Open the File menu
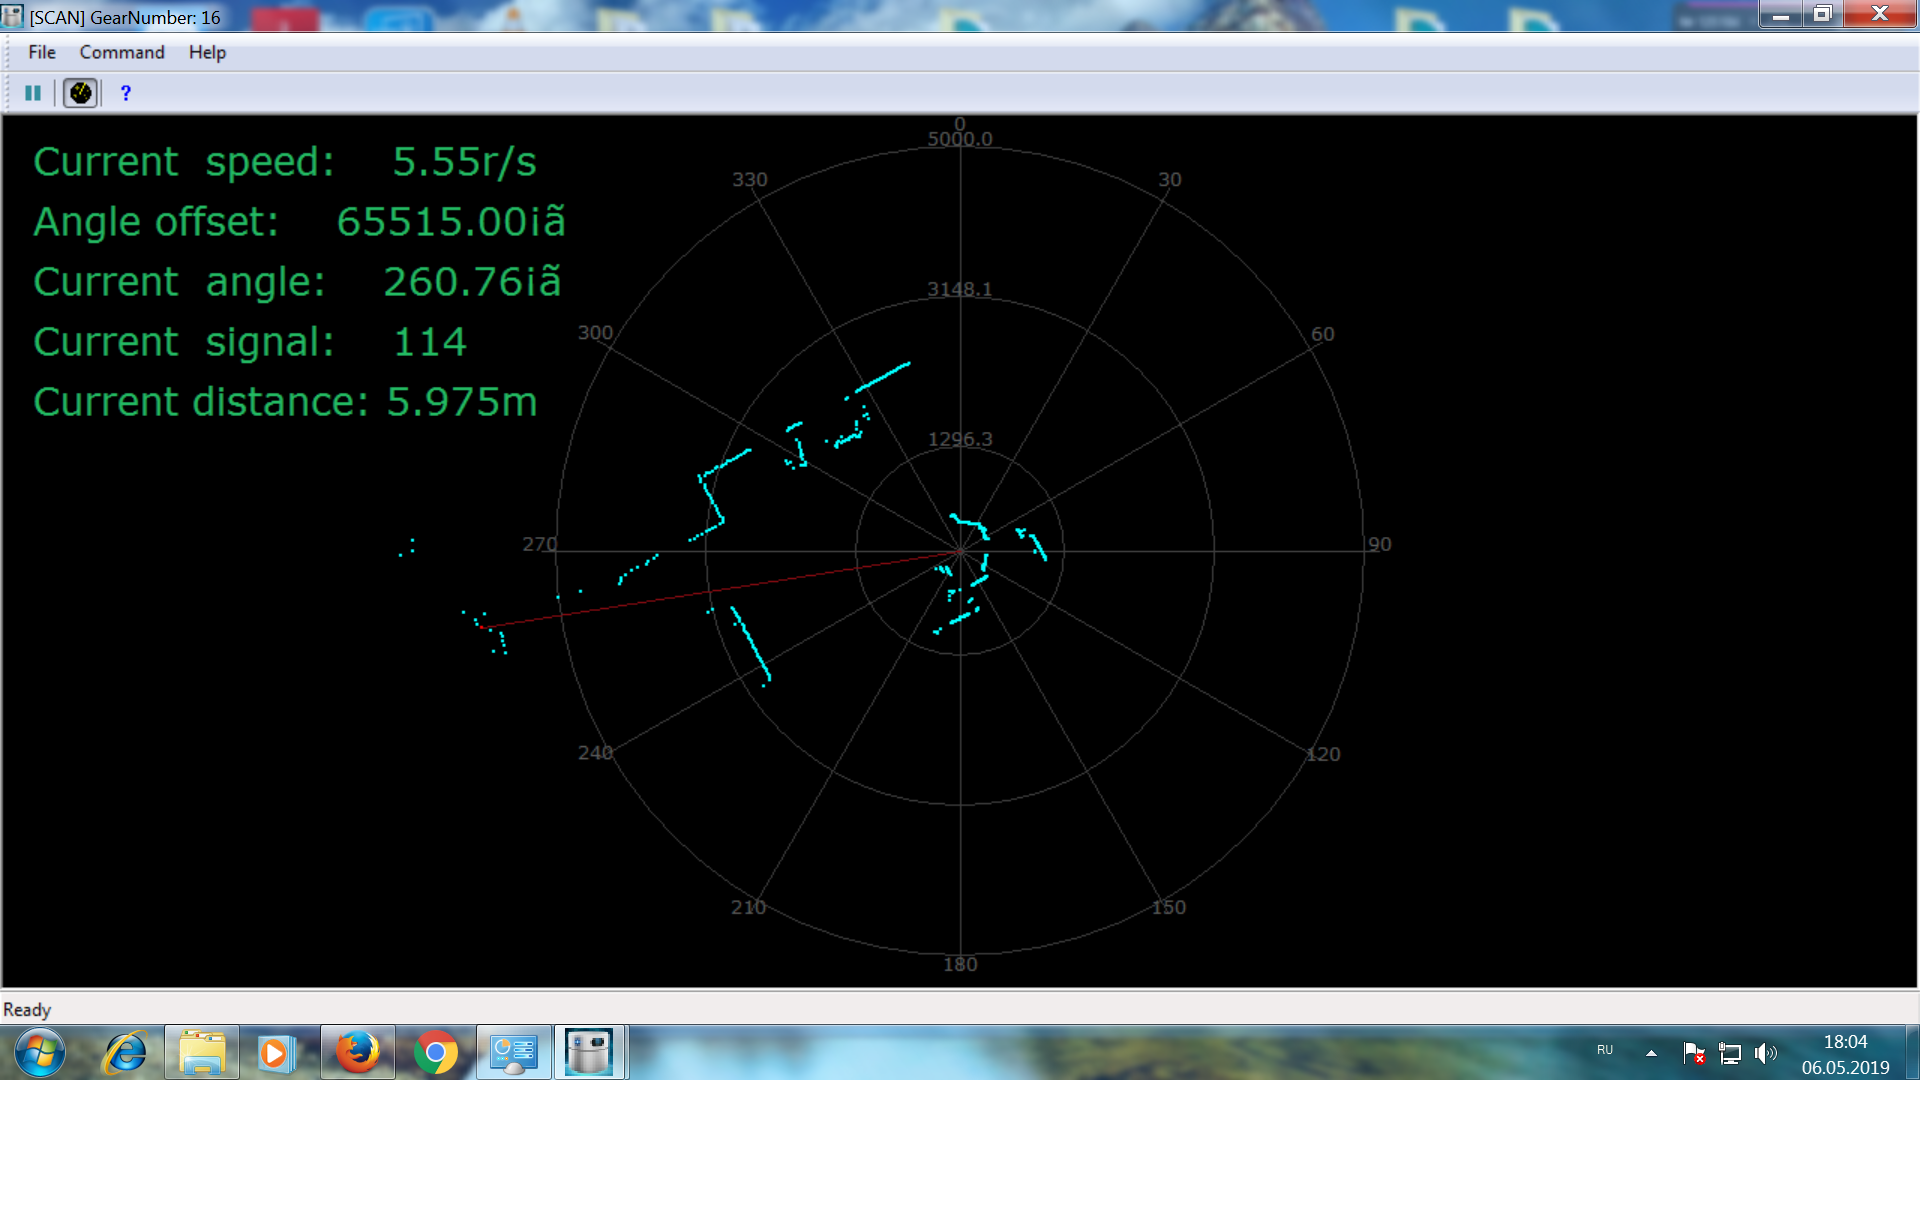1920x1210 pixels. (x=42, y=52)
